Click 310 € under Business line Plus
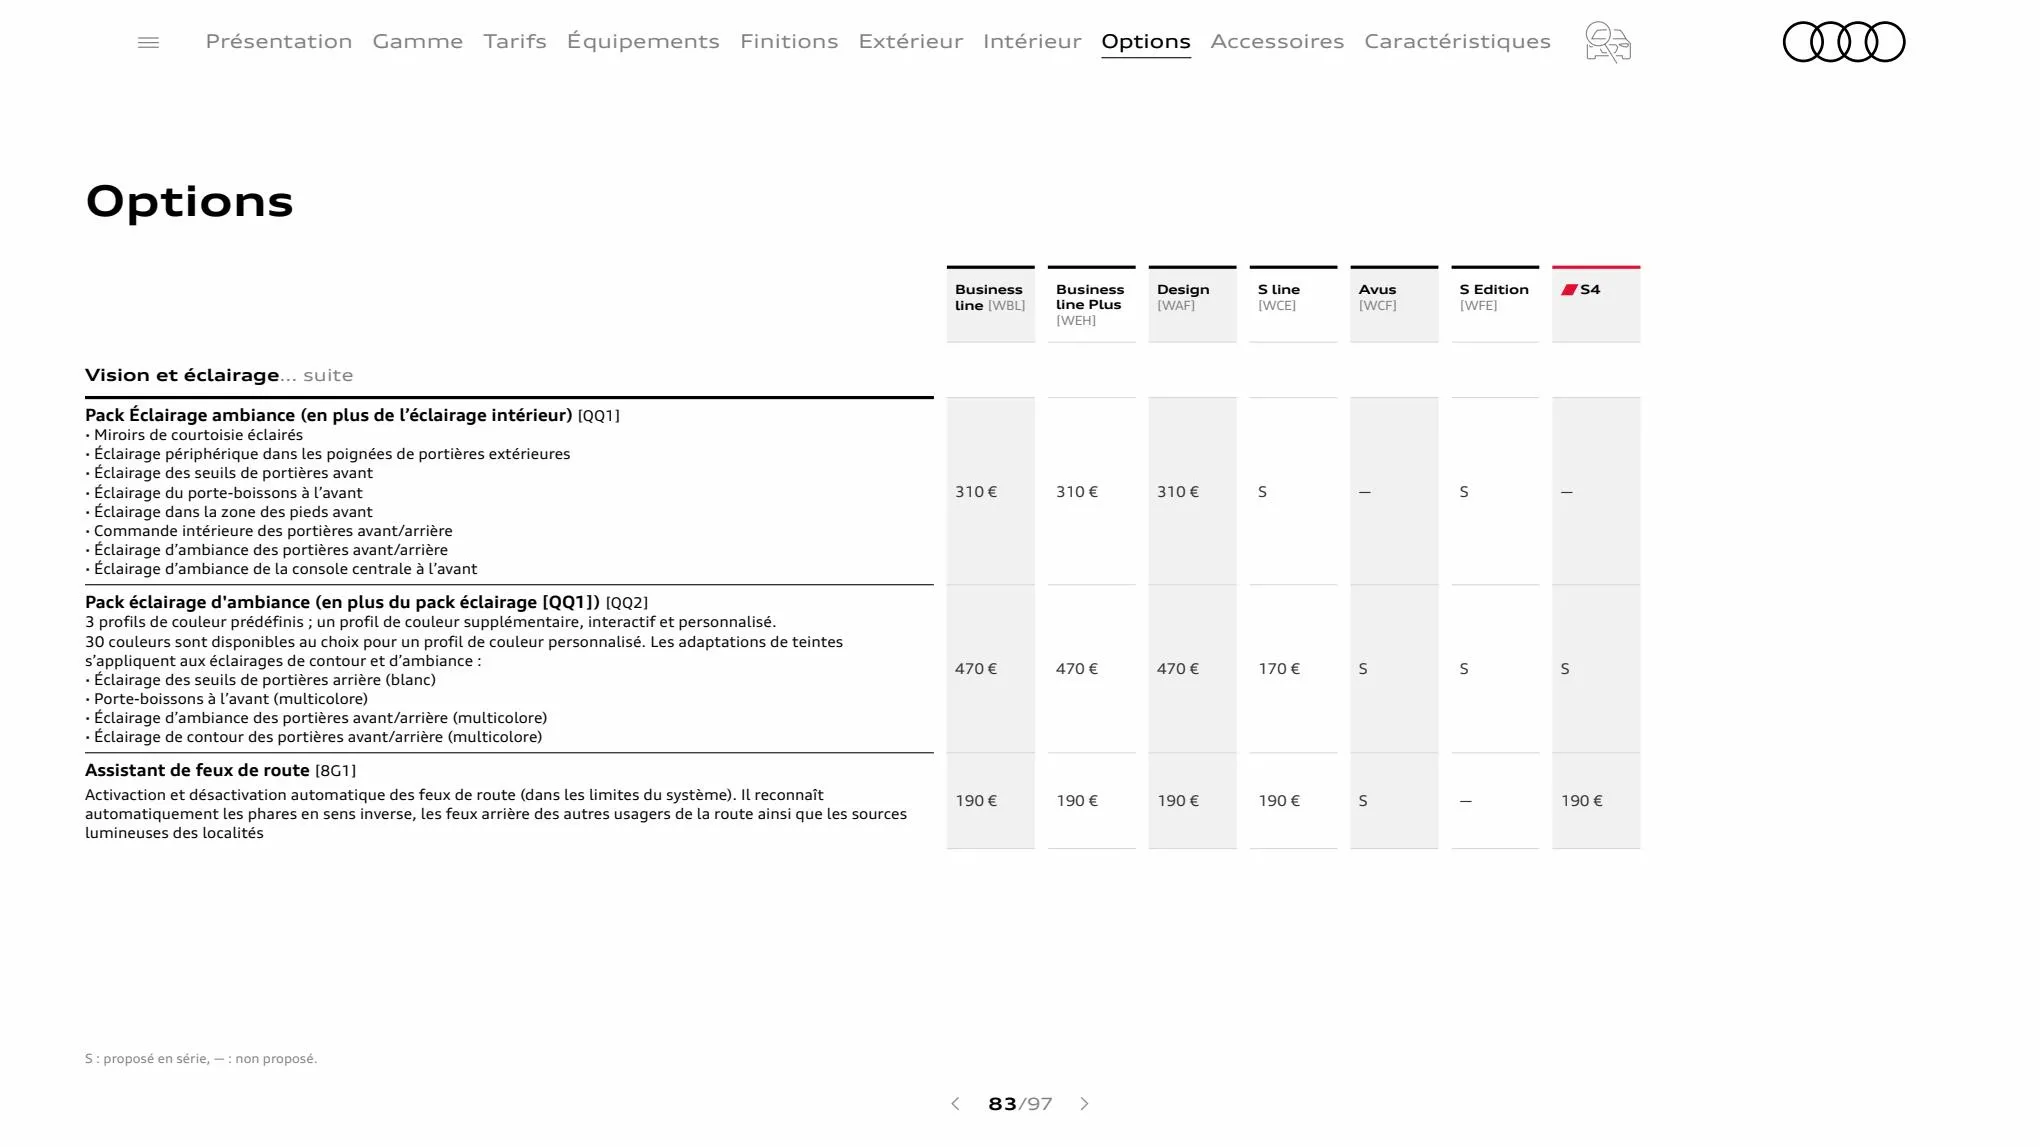The height and width of the screenshot is (1147, 2040). pyautogui.click(x=1077, y=492)
